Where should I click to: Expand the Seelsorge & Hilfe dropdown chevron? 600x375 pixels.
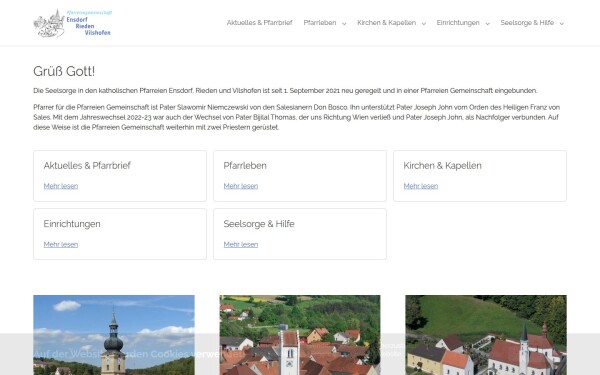click(x=561, y=24)
